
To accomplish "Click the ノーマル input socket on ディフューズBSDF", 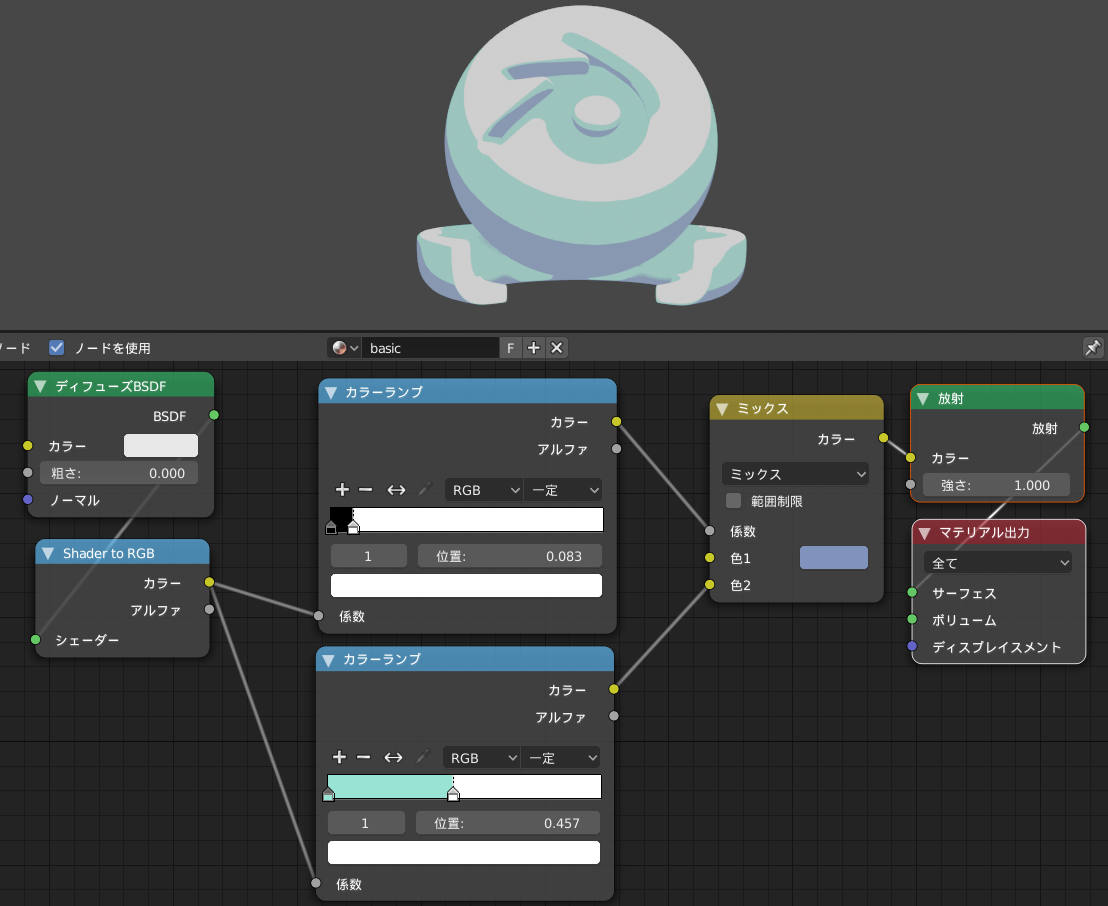I will pos(28,500).
